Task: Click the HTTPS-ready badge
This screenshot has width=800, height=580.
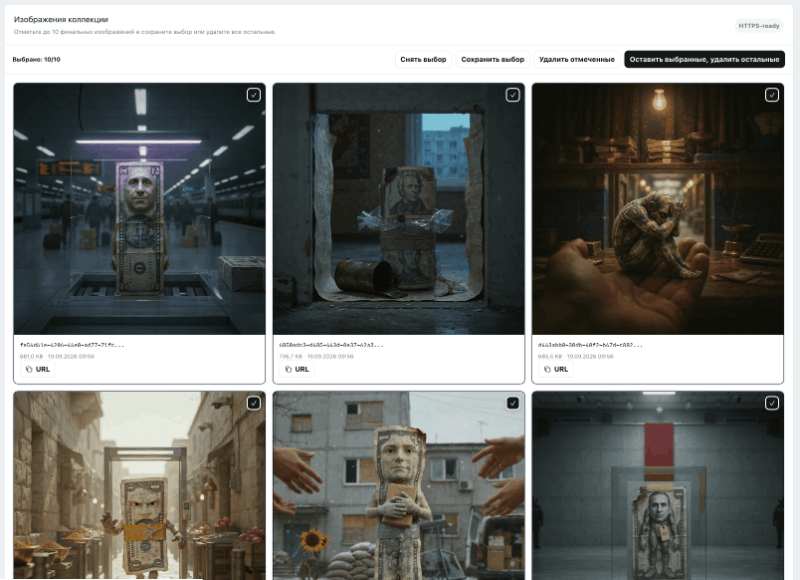Action: tap(759, 26)
